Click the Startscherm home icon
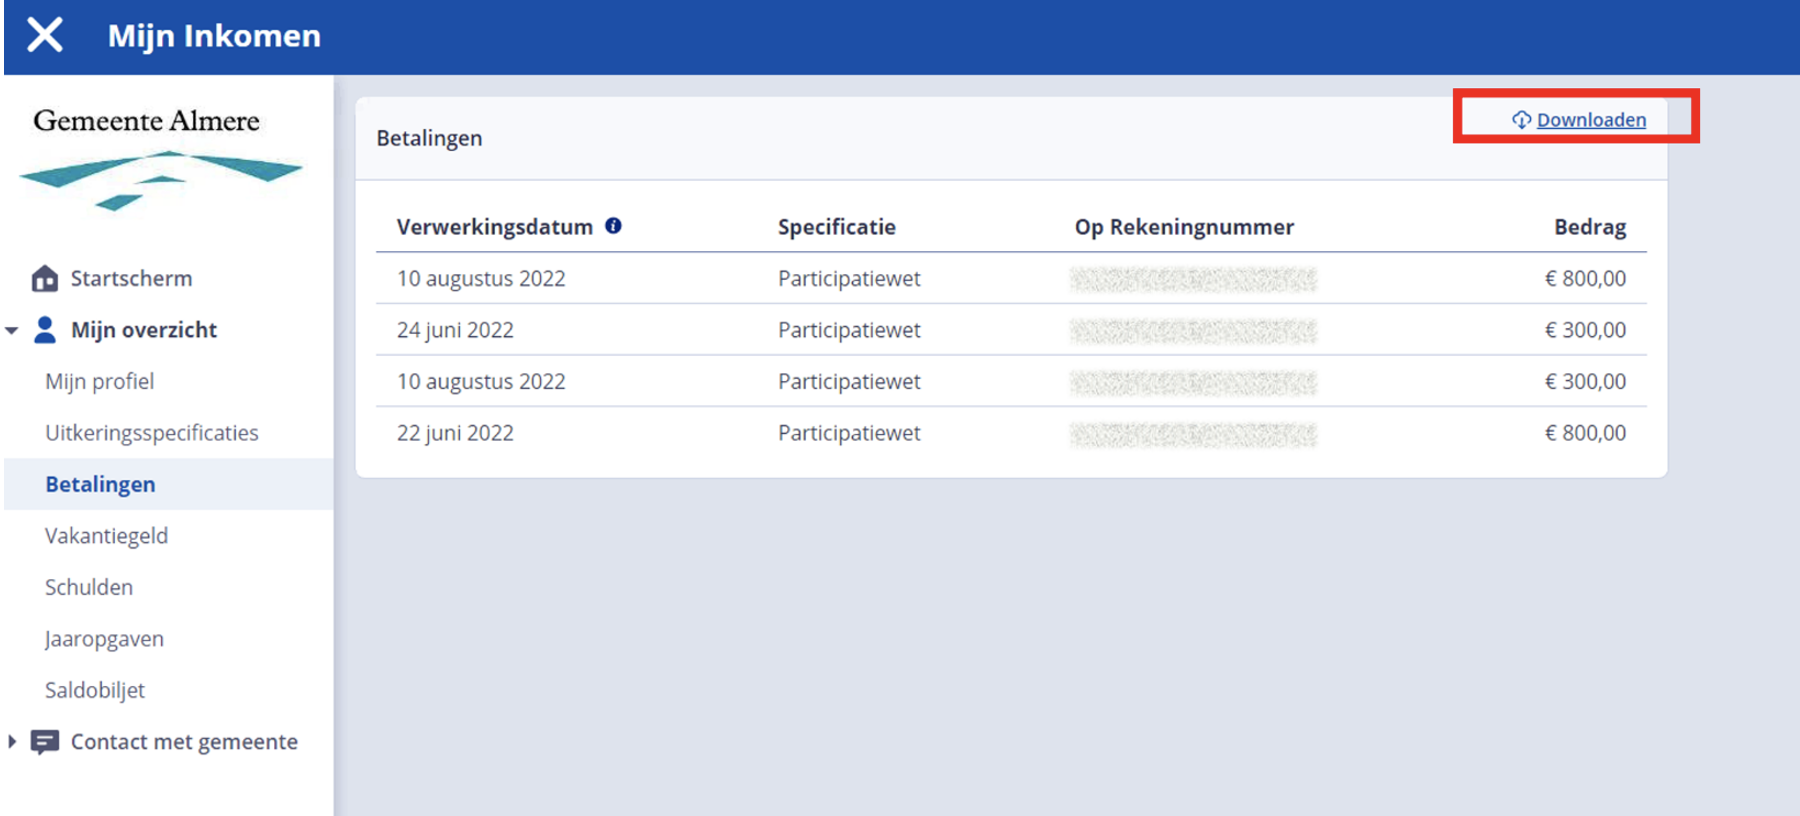 [45, 279]
